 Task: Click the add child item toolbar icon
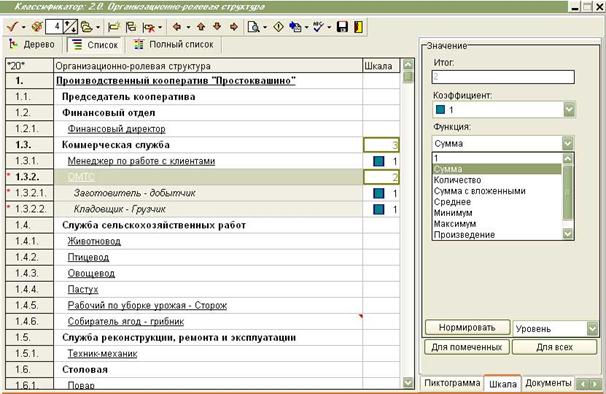coord(131,27)
